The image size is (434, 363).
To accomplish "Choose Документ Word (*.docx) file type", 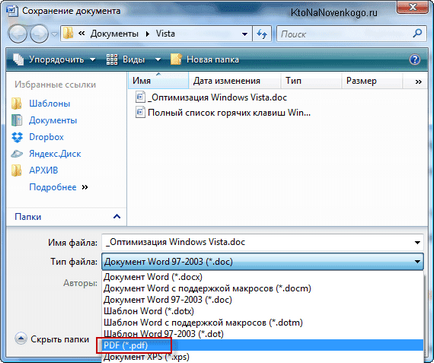I will [263, 277].
